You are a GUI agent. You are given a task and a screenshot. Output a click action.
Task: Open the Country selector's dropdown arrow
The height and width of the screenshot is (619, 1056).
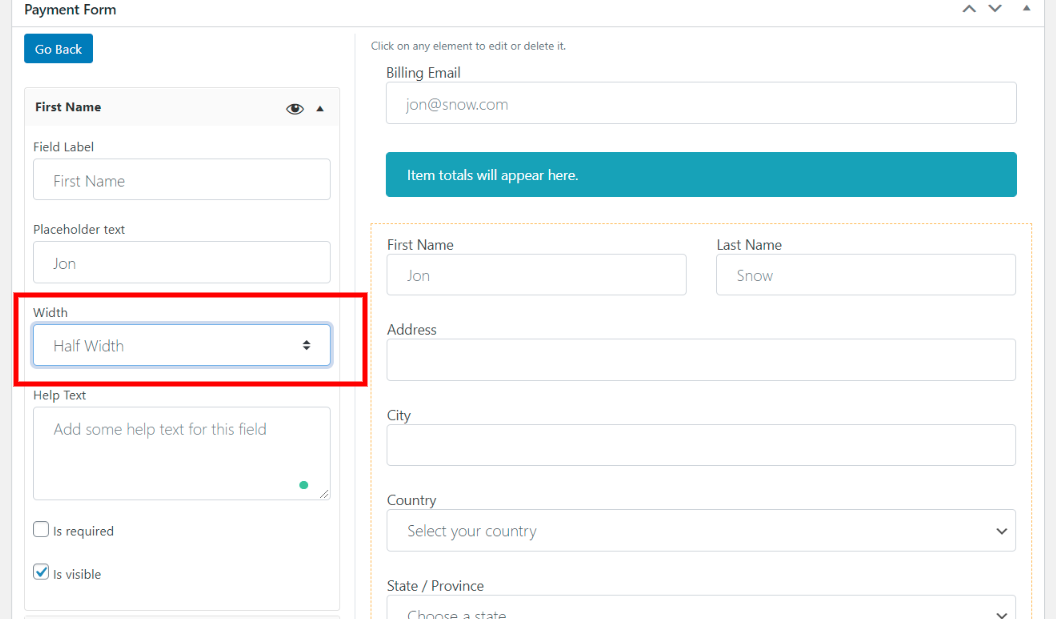click(1001, 531)
